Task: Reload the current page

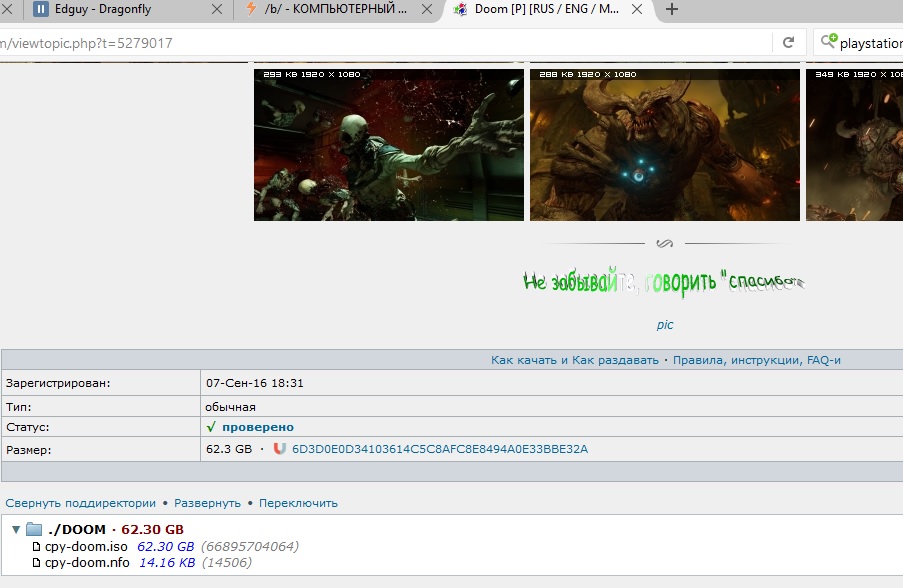Action: (788, 43)
